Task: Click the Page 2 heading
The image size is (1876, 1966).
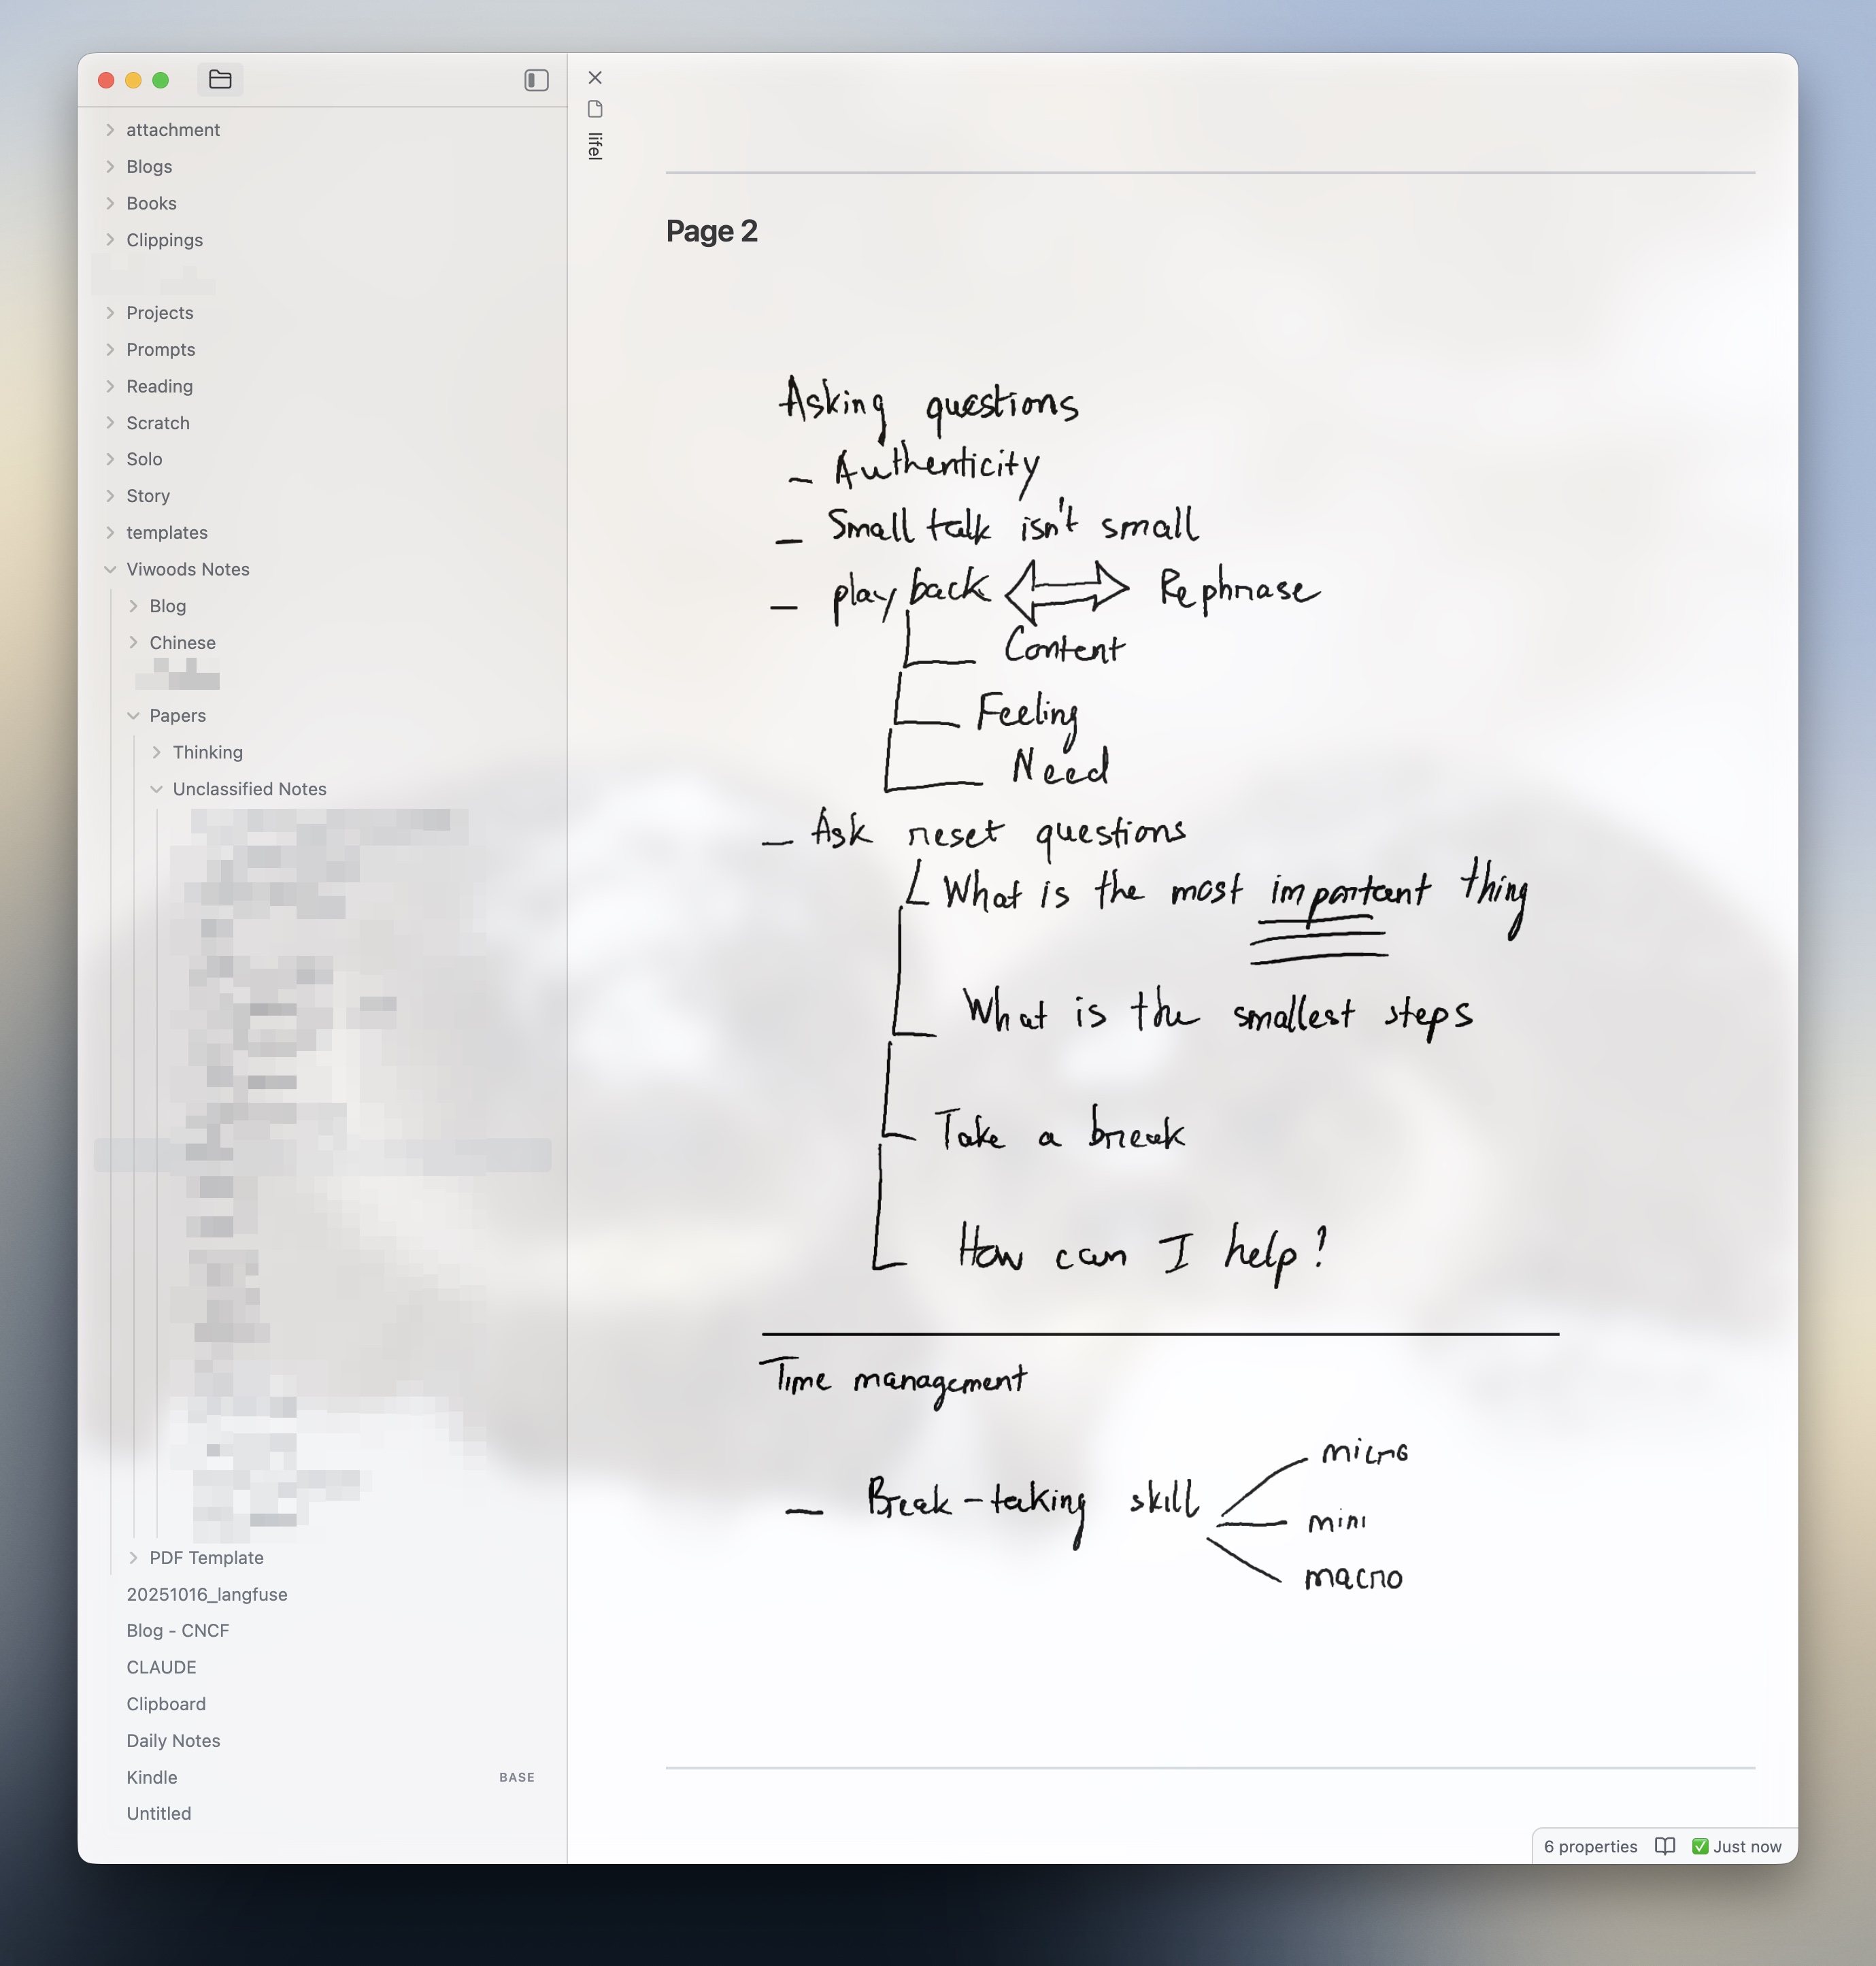Action: [x=711, y=231]
